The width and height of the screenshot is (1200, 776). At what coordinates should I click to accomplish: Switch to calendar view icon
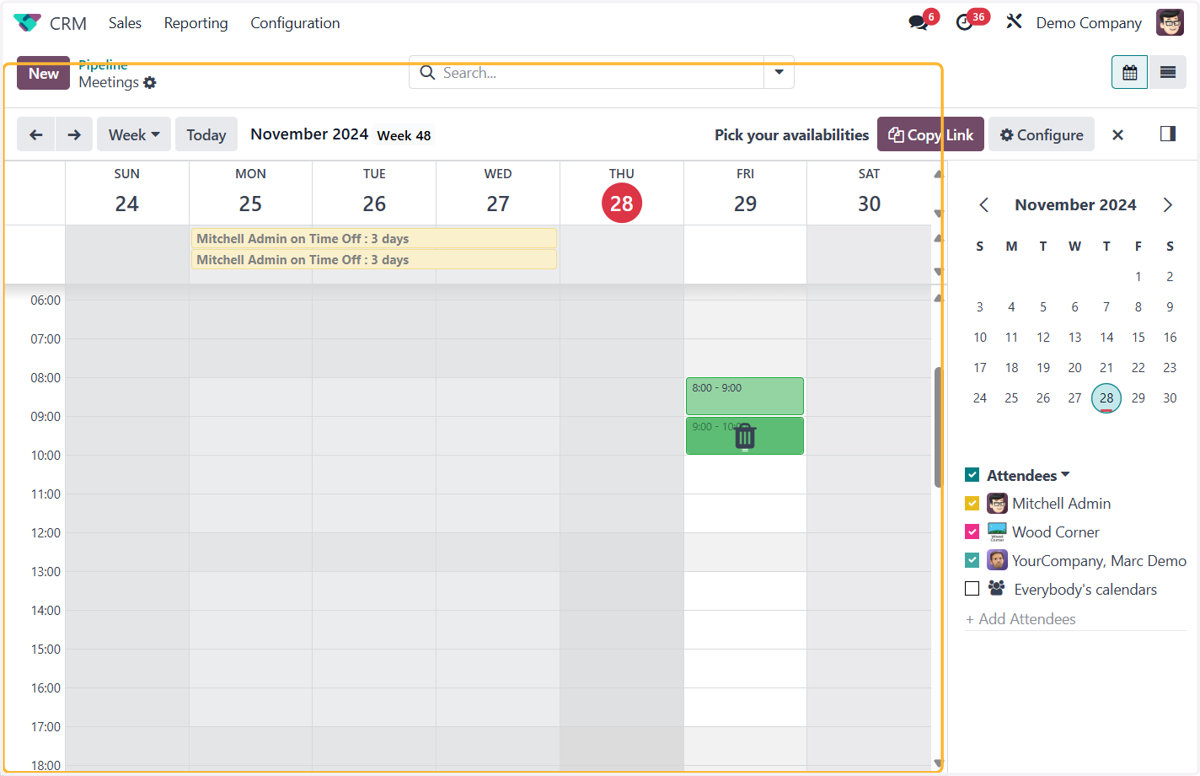[x=1130, y=72]
